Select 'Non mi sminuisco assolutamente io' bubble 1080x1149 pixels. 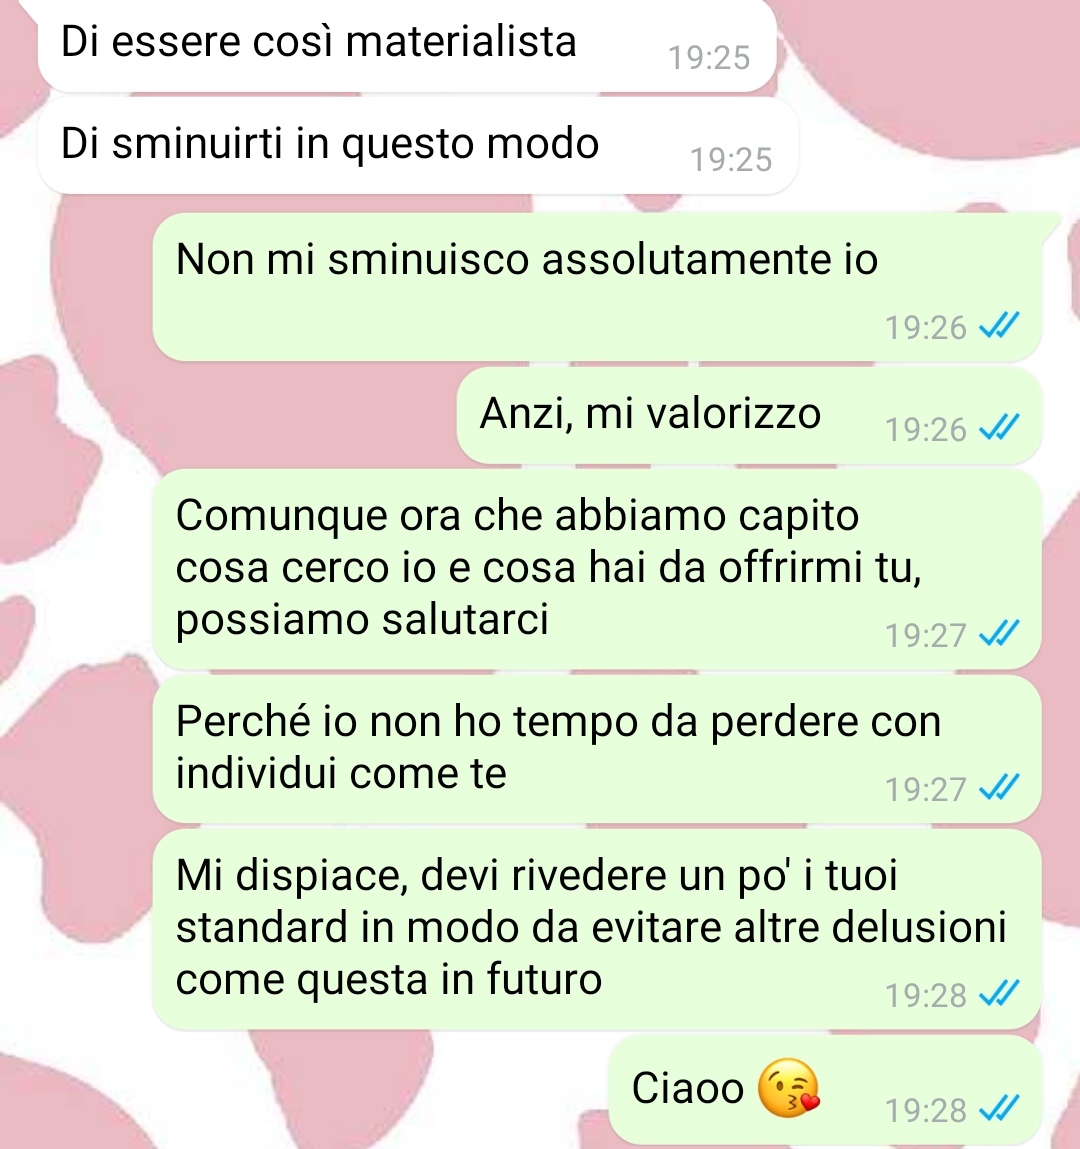click(598, 287)
